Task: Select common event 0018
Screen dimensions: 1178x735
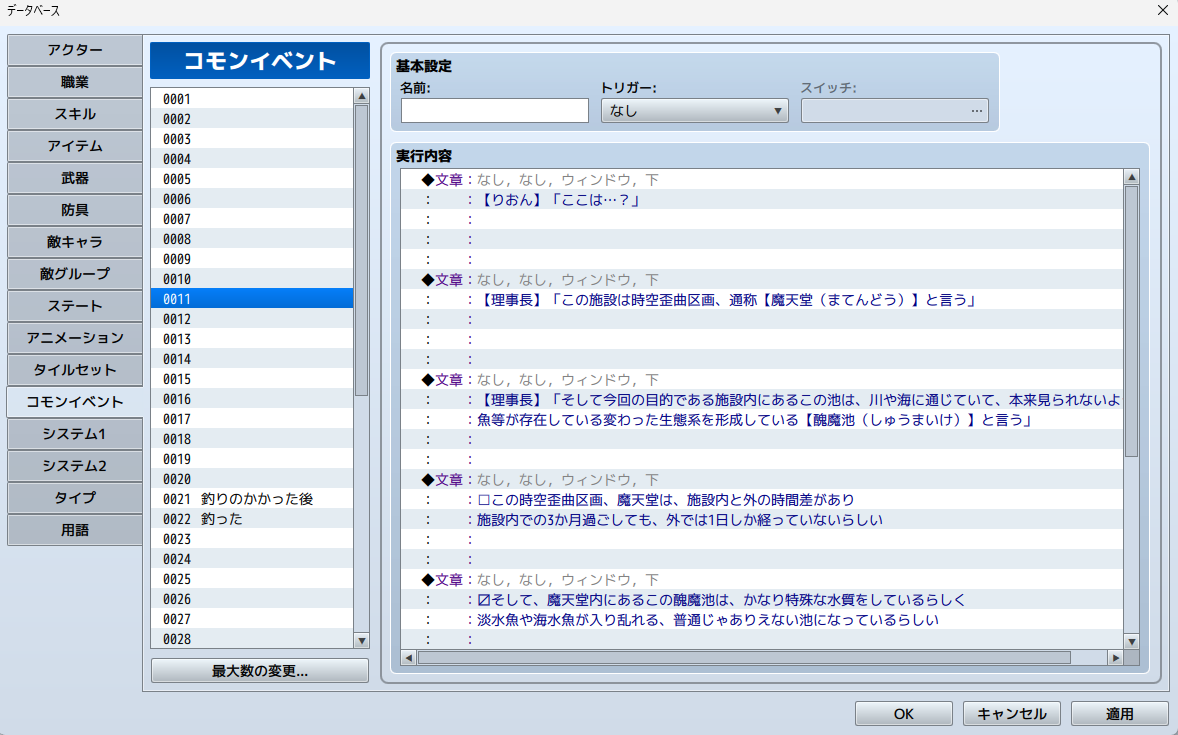Action: click(x=252, y=439)
